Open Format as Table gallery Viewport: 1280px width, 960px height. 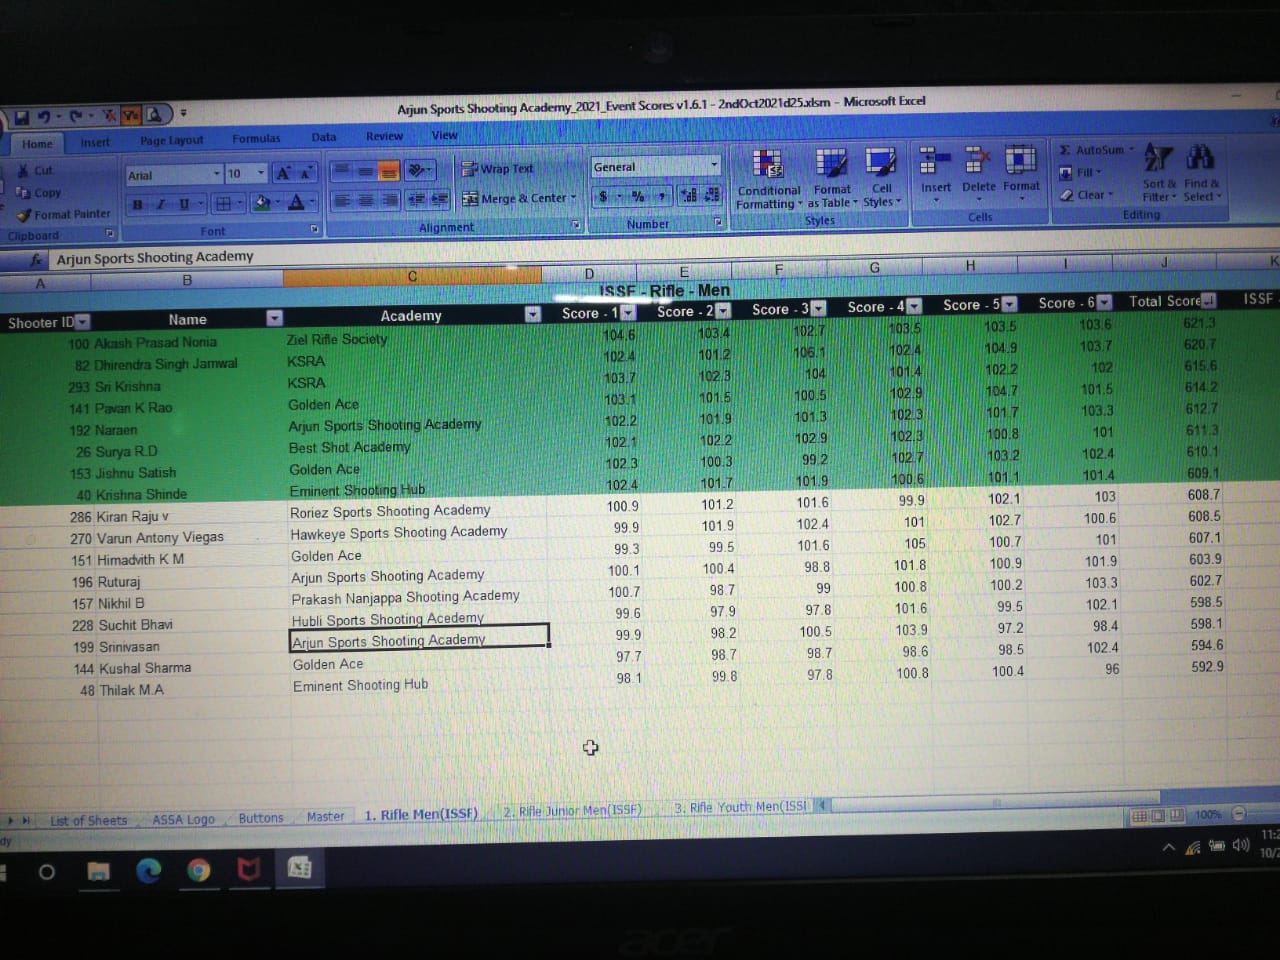[832, 178]
